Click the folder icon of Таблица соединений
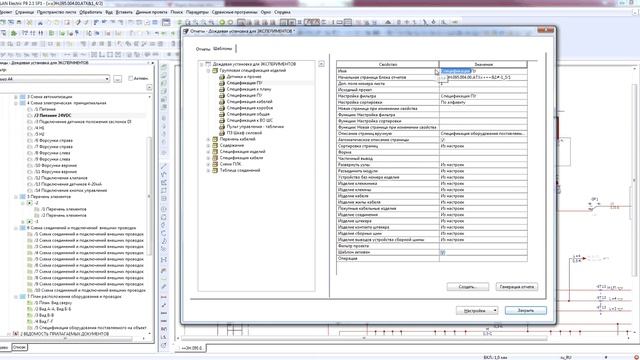The height and width of the screenshot is (360, 640). click(x=215, y=170)
